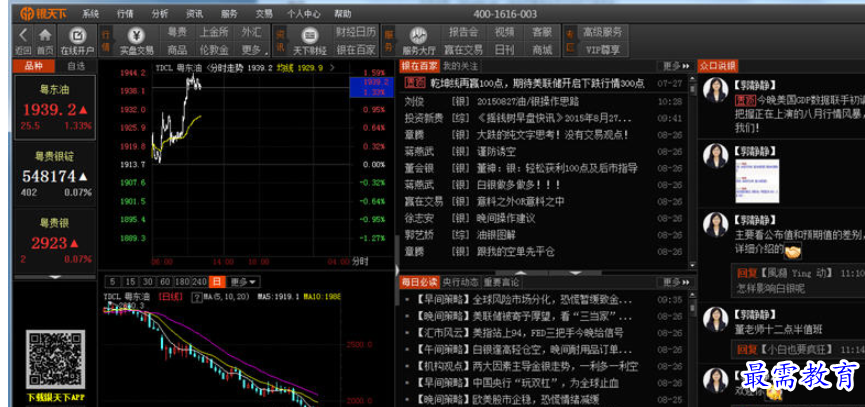The height and width of the screenshot is (407, 865).
Task: Set chart period to 60 minutes
Action: pos(165,282)
